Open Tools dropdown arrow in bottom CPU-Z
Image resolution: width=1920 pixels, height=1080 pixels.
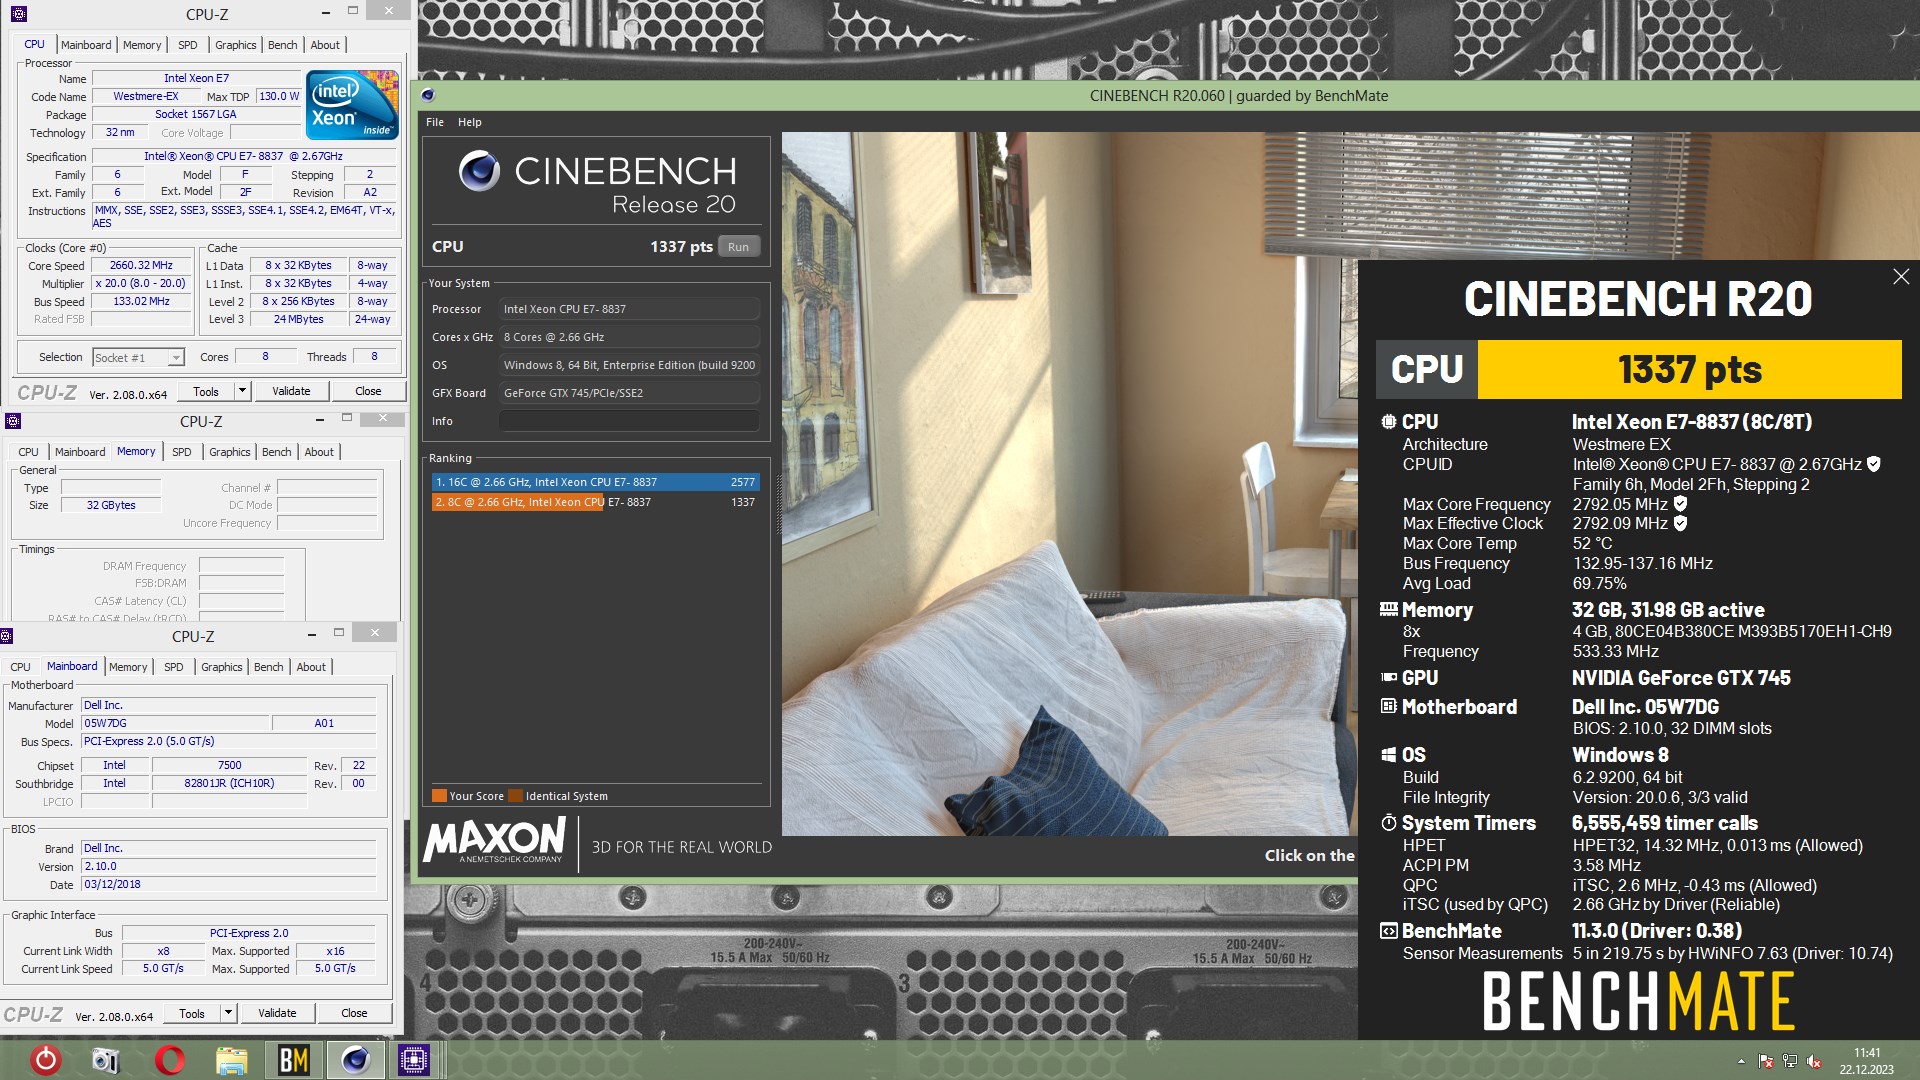pyautogui.click(x=228, y=1014)
